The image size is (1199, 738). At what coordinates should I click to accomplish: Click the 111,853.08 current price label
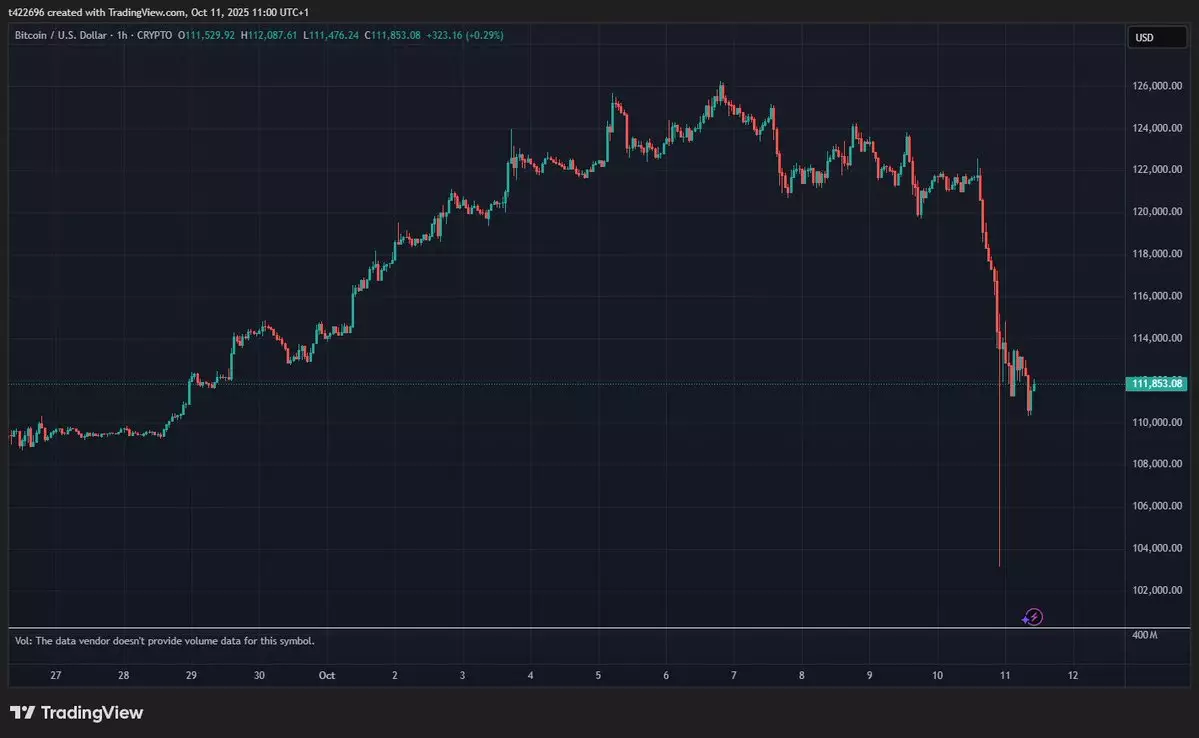(x=1155, y=384)
